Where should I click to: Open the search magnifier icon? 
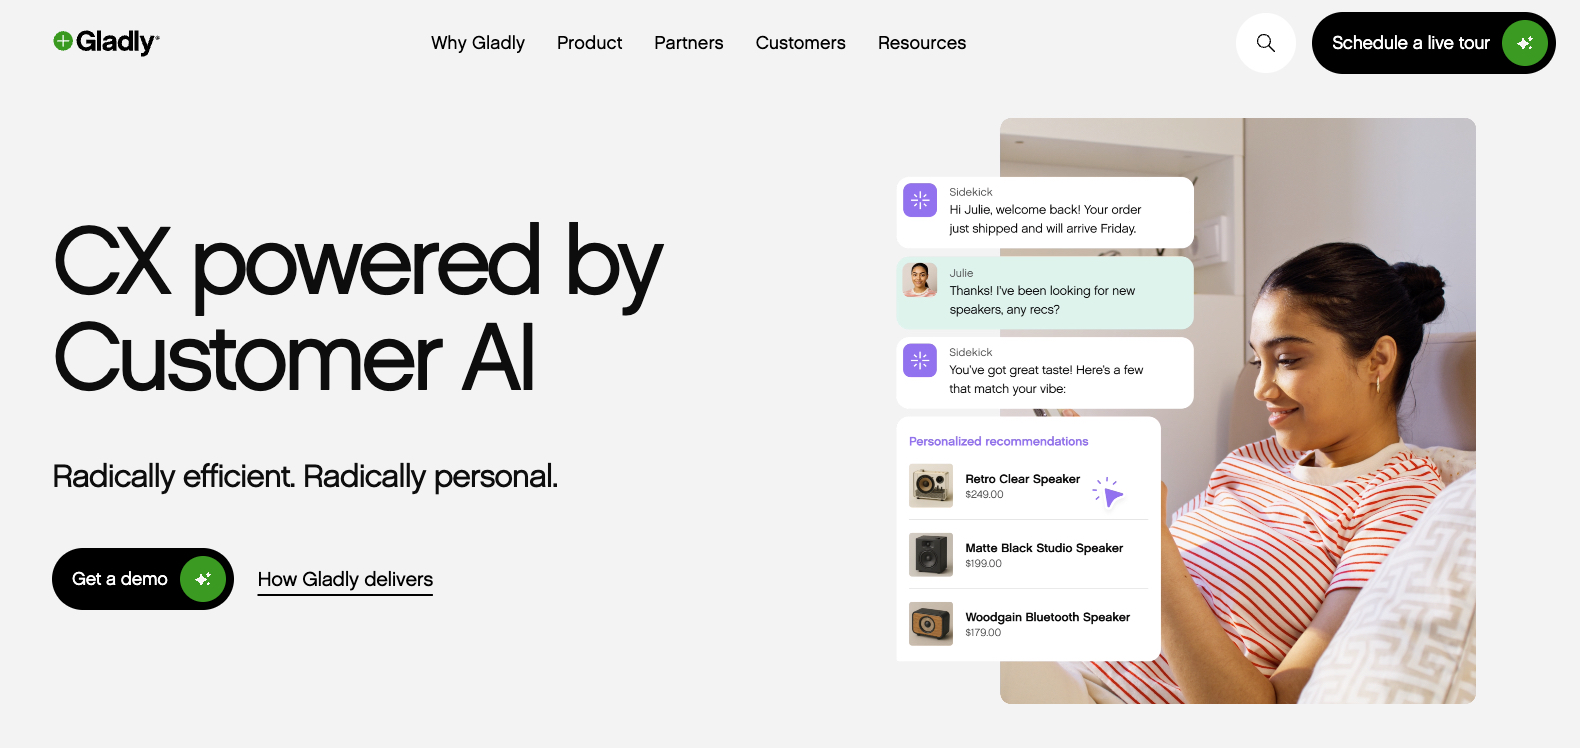[1266, 43]
